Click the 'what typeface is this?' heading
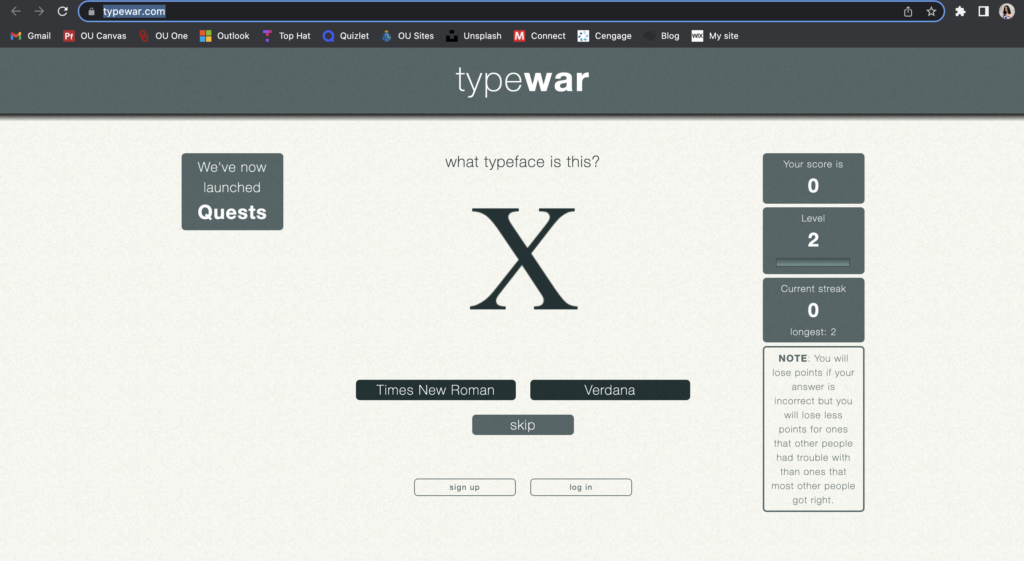1024x561 pixels. click(x=522, y=162)
